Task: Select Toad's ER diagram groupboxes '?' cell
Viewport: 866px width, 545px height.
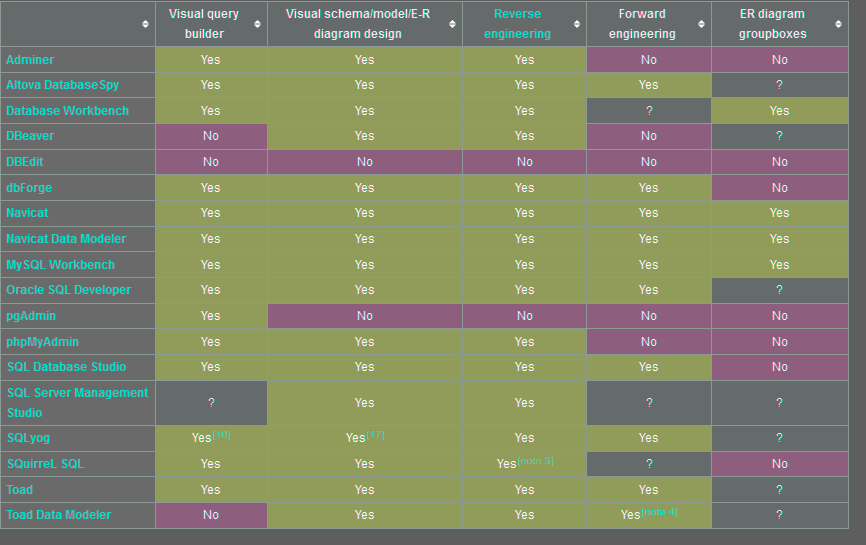Action: (780, 490)
